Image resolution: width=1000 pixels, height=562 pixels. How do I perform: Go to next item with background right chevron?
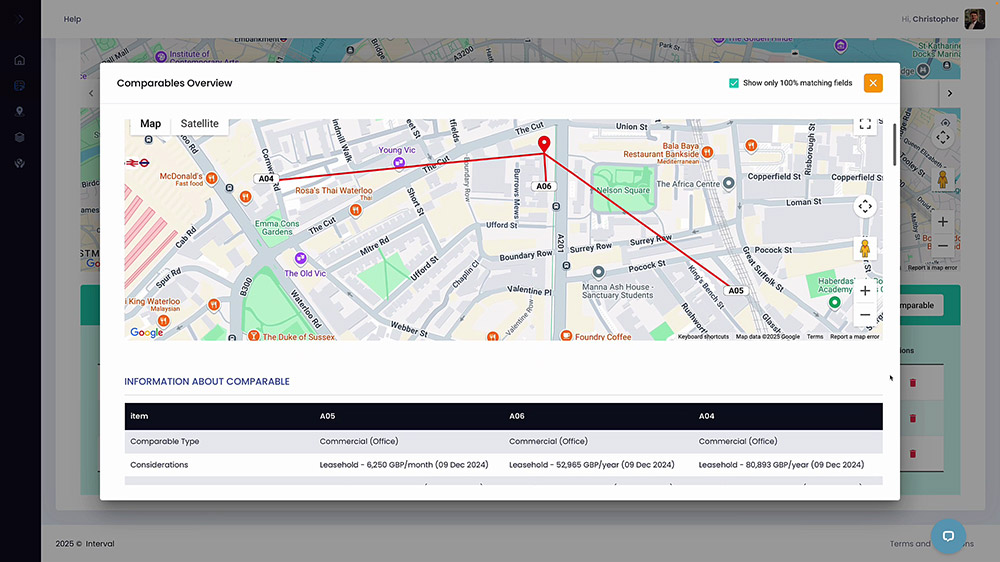(950, 93)
